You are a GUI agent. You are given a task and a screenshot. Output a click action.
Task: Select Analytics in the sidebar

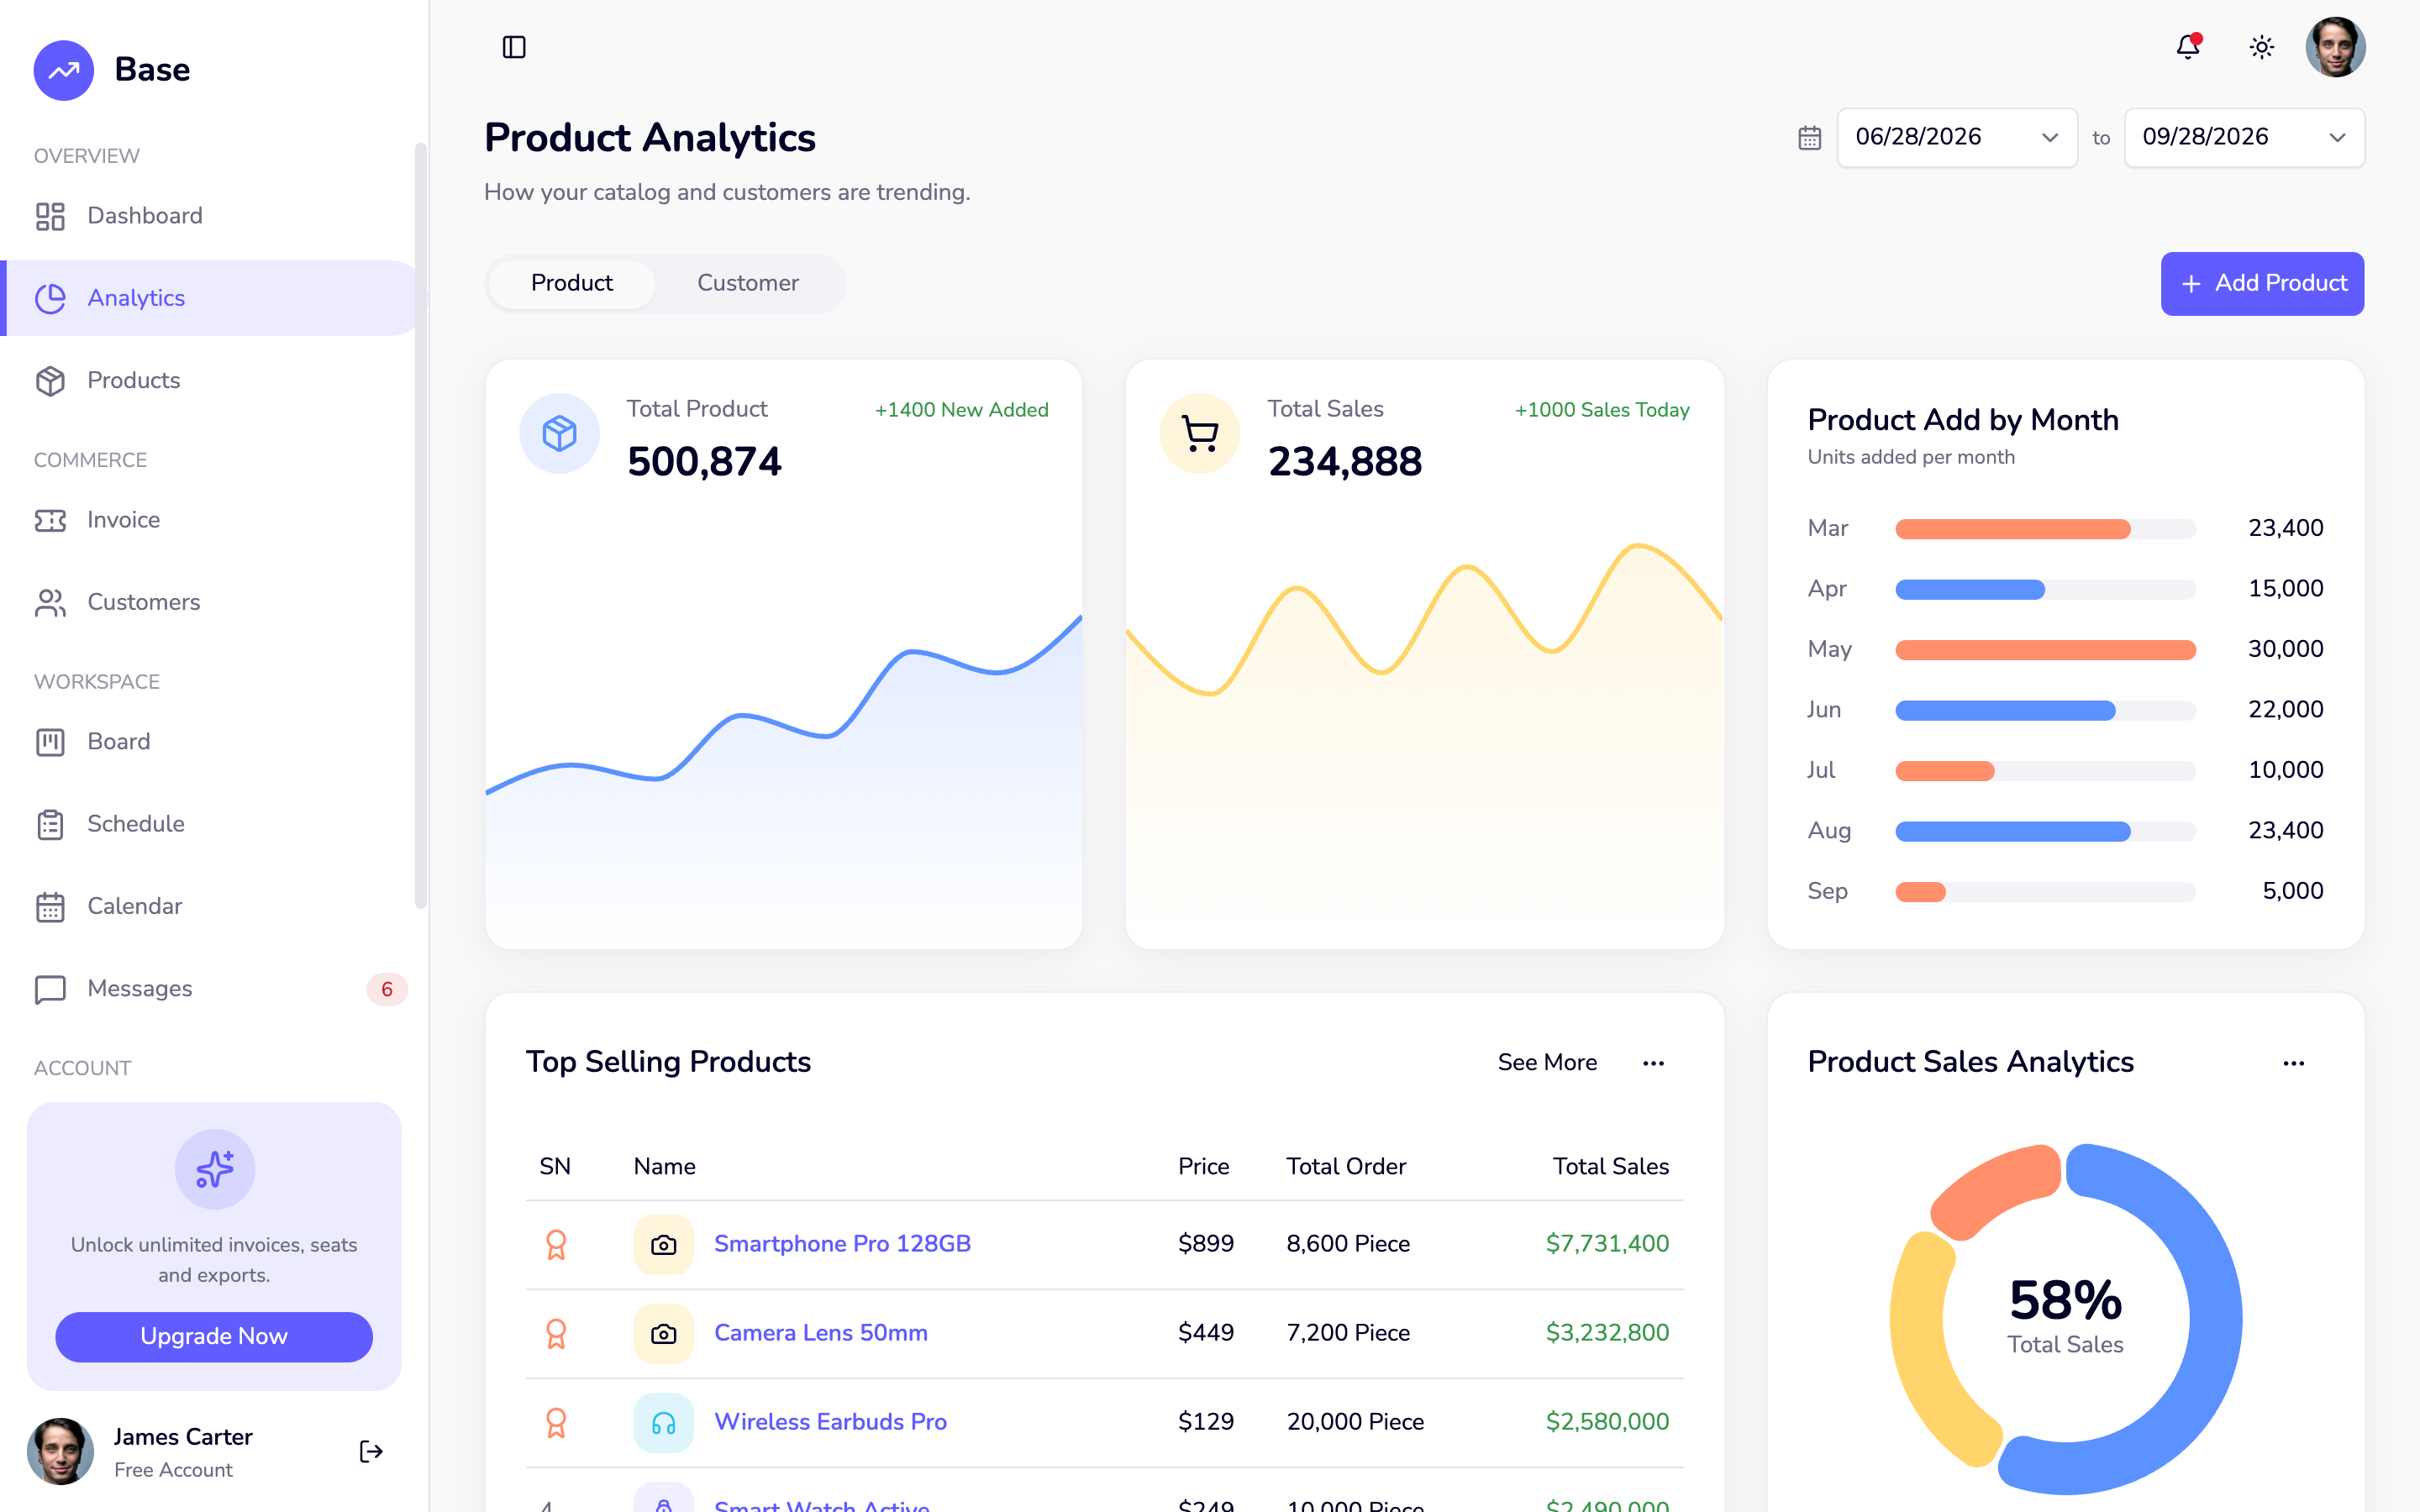(x=207, y=298)
